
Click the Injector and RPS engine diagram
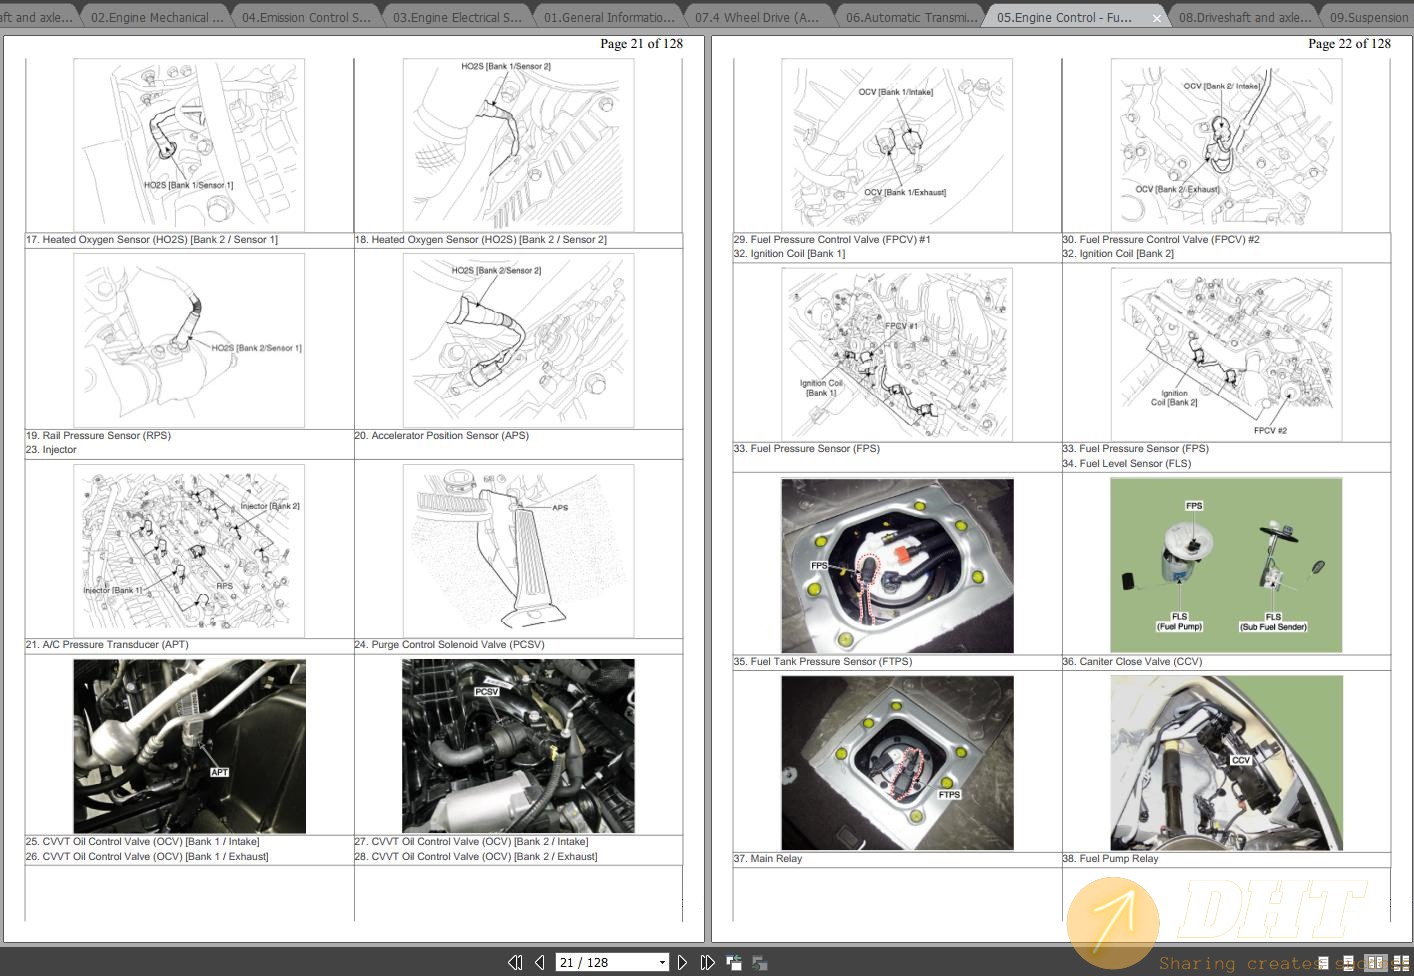189,550
